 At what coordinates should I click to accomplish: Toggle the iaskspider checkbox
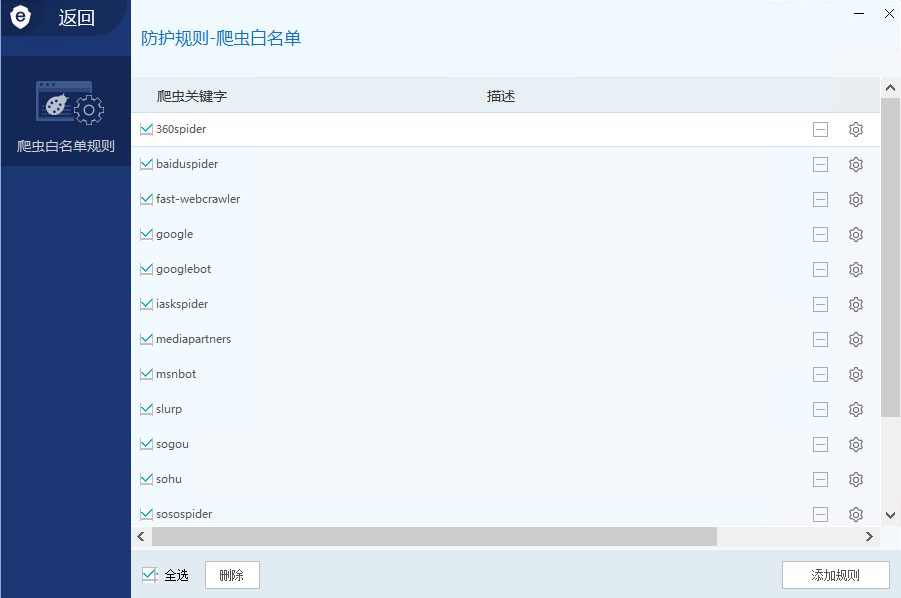coord(147,304)
